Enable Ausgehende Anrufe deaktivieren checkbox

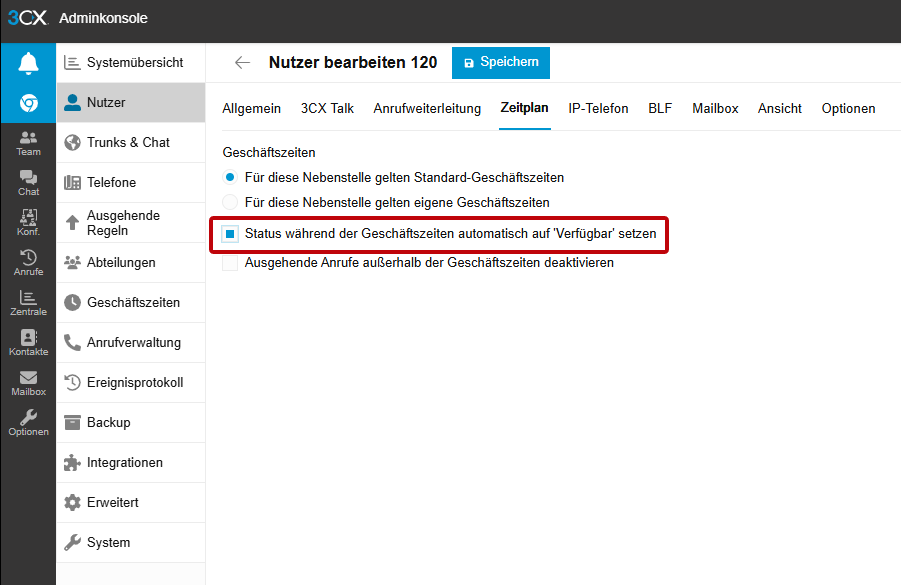[230, 263]
